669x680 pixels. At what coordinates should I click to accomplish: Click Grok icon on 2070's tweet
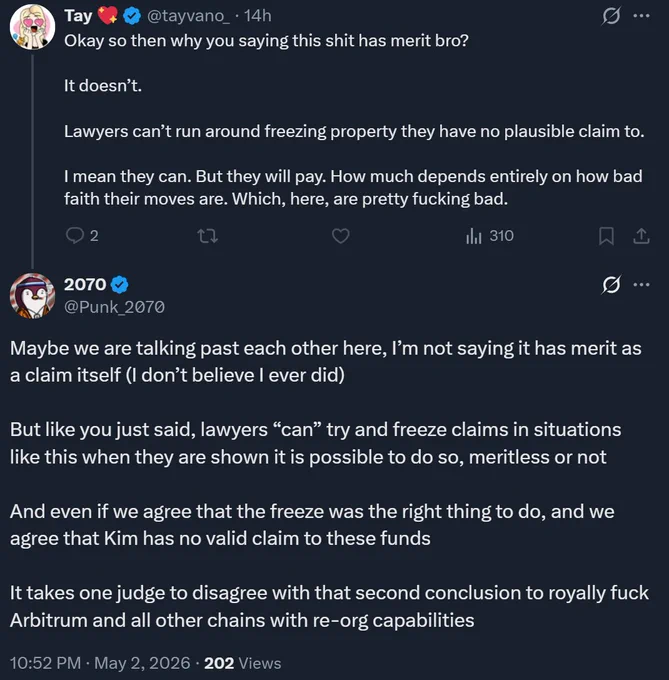[x=611, y=285]
